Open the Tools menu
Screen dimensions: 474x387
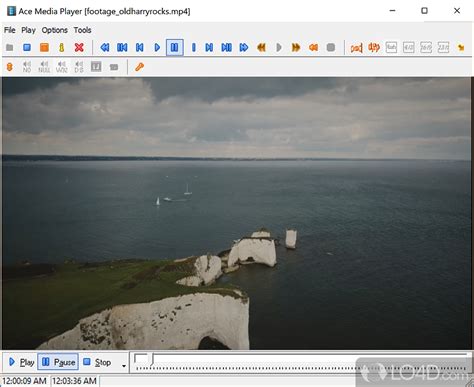point(82,30)
